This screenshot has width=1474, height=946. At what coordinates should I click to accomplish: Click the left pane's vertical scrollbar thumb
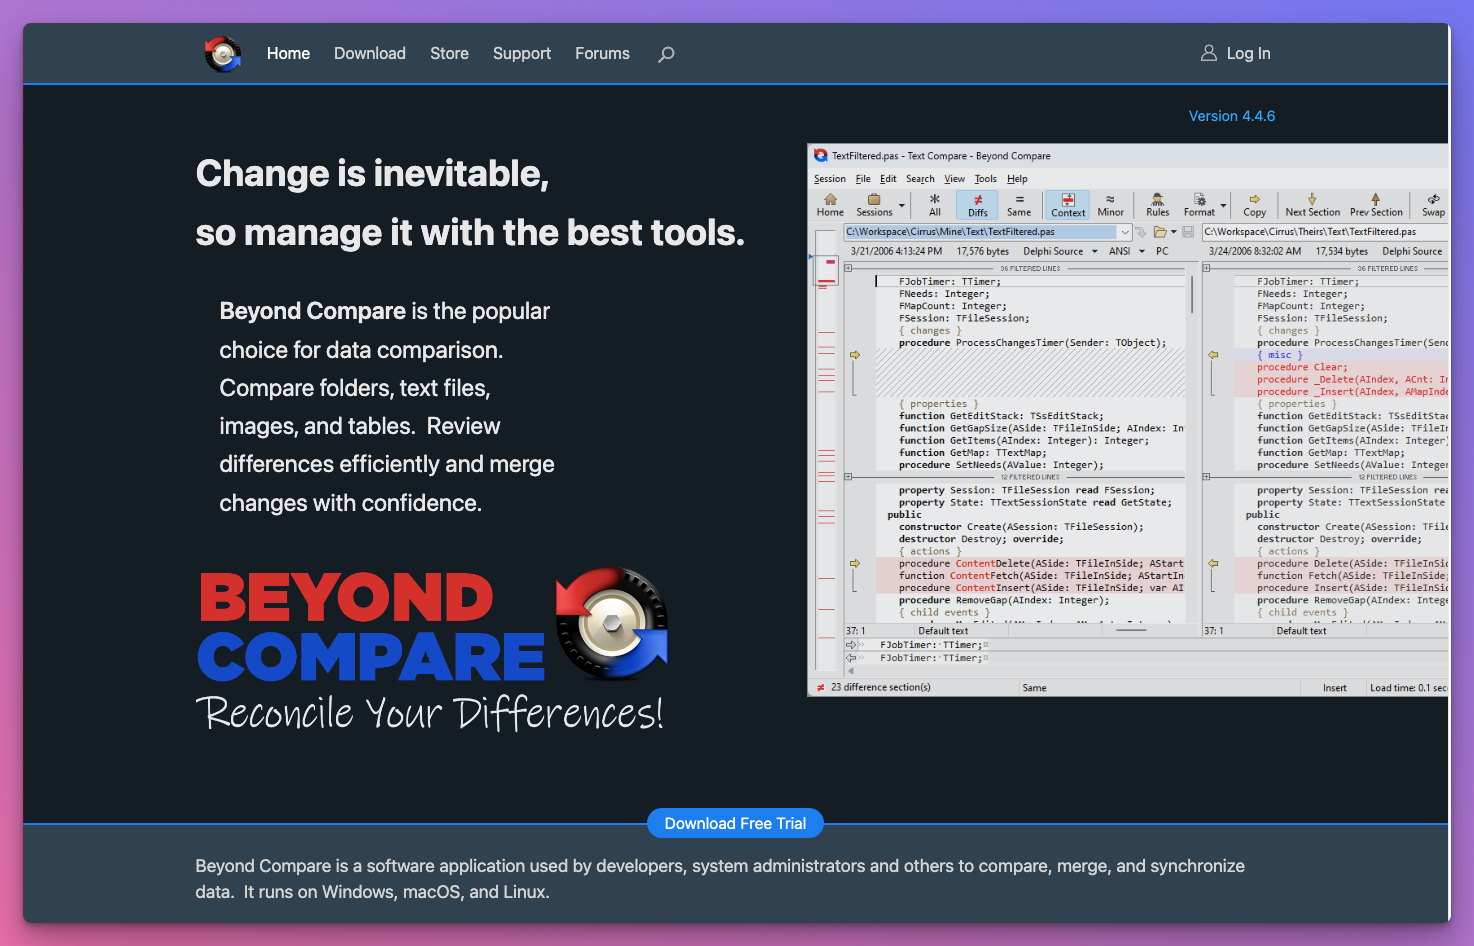1192,295
